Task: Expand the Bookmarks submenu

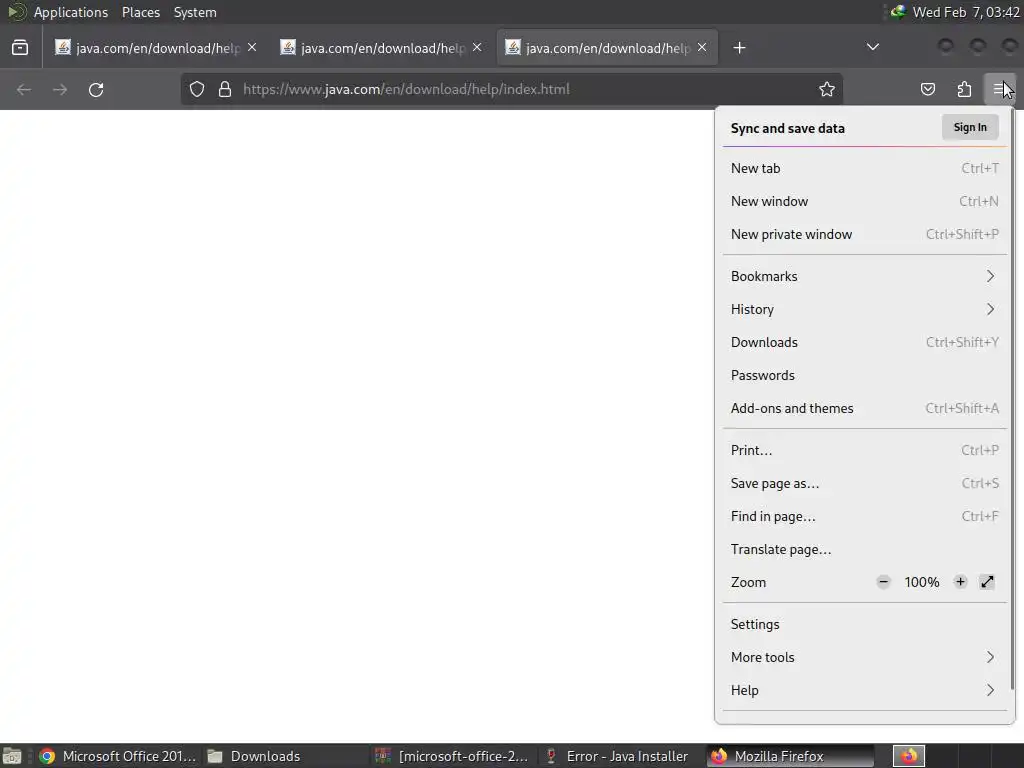Action: pos(865,276)
